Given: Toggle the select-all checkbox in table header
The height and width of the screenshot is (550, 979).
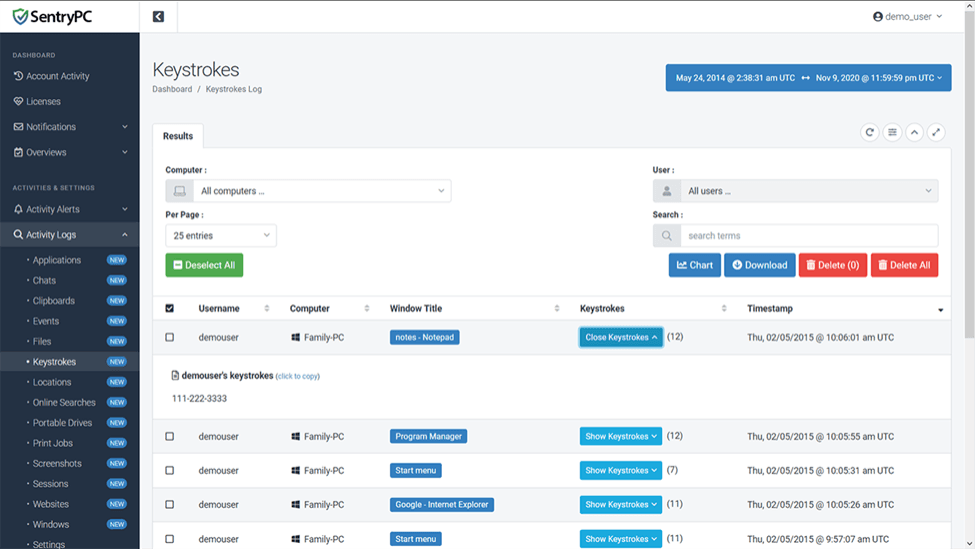Looking at the screenshot, I should 169,309.
